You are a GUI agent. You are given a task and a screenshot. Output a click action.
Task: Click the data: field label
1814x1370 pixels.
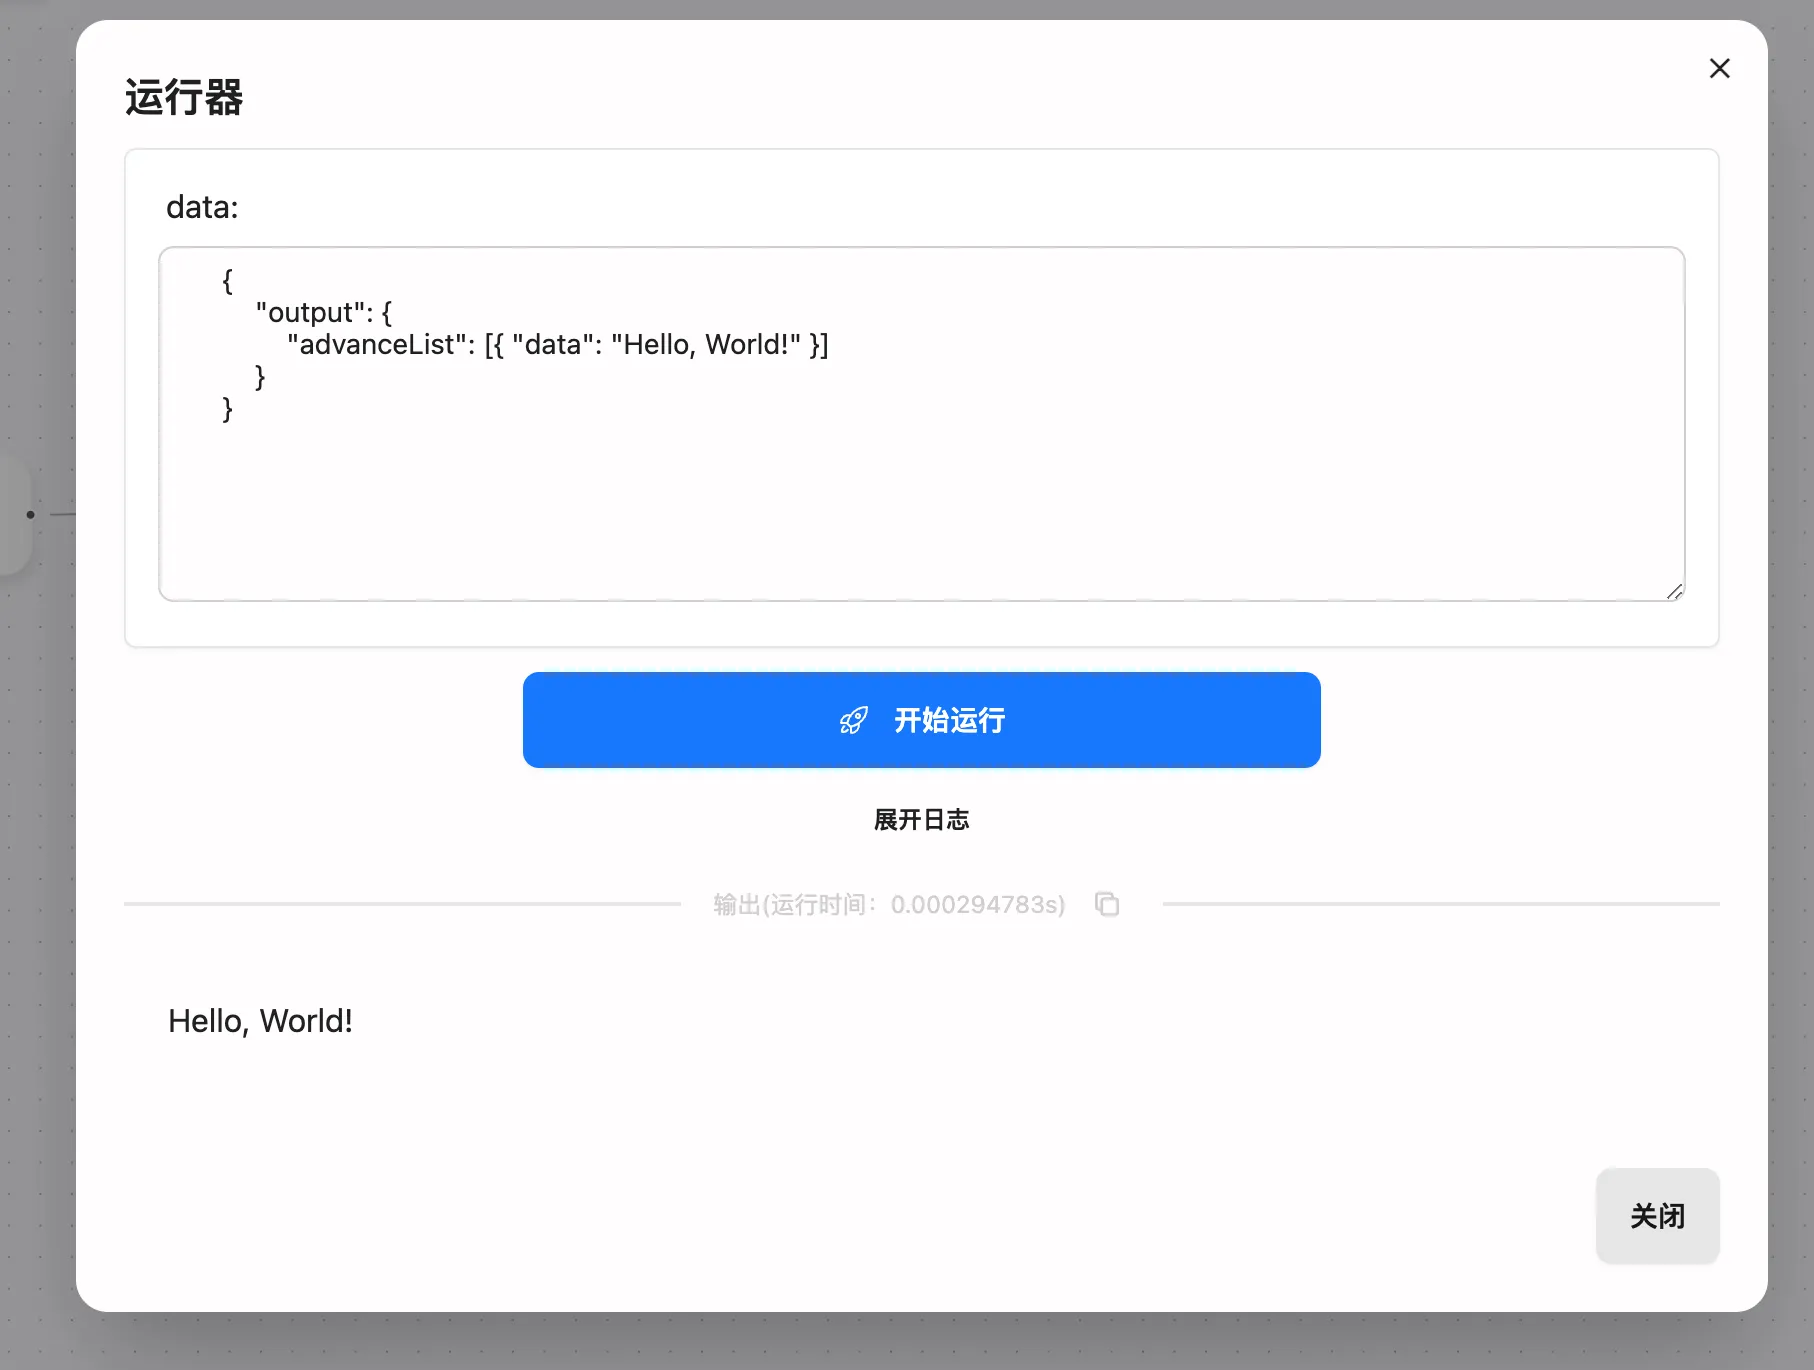pos(202,207)
